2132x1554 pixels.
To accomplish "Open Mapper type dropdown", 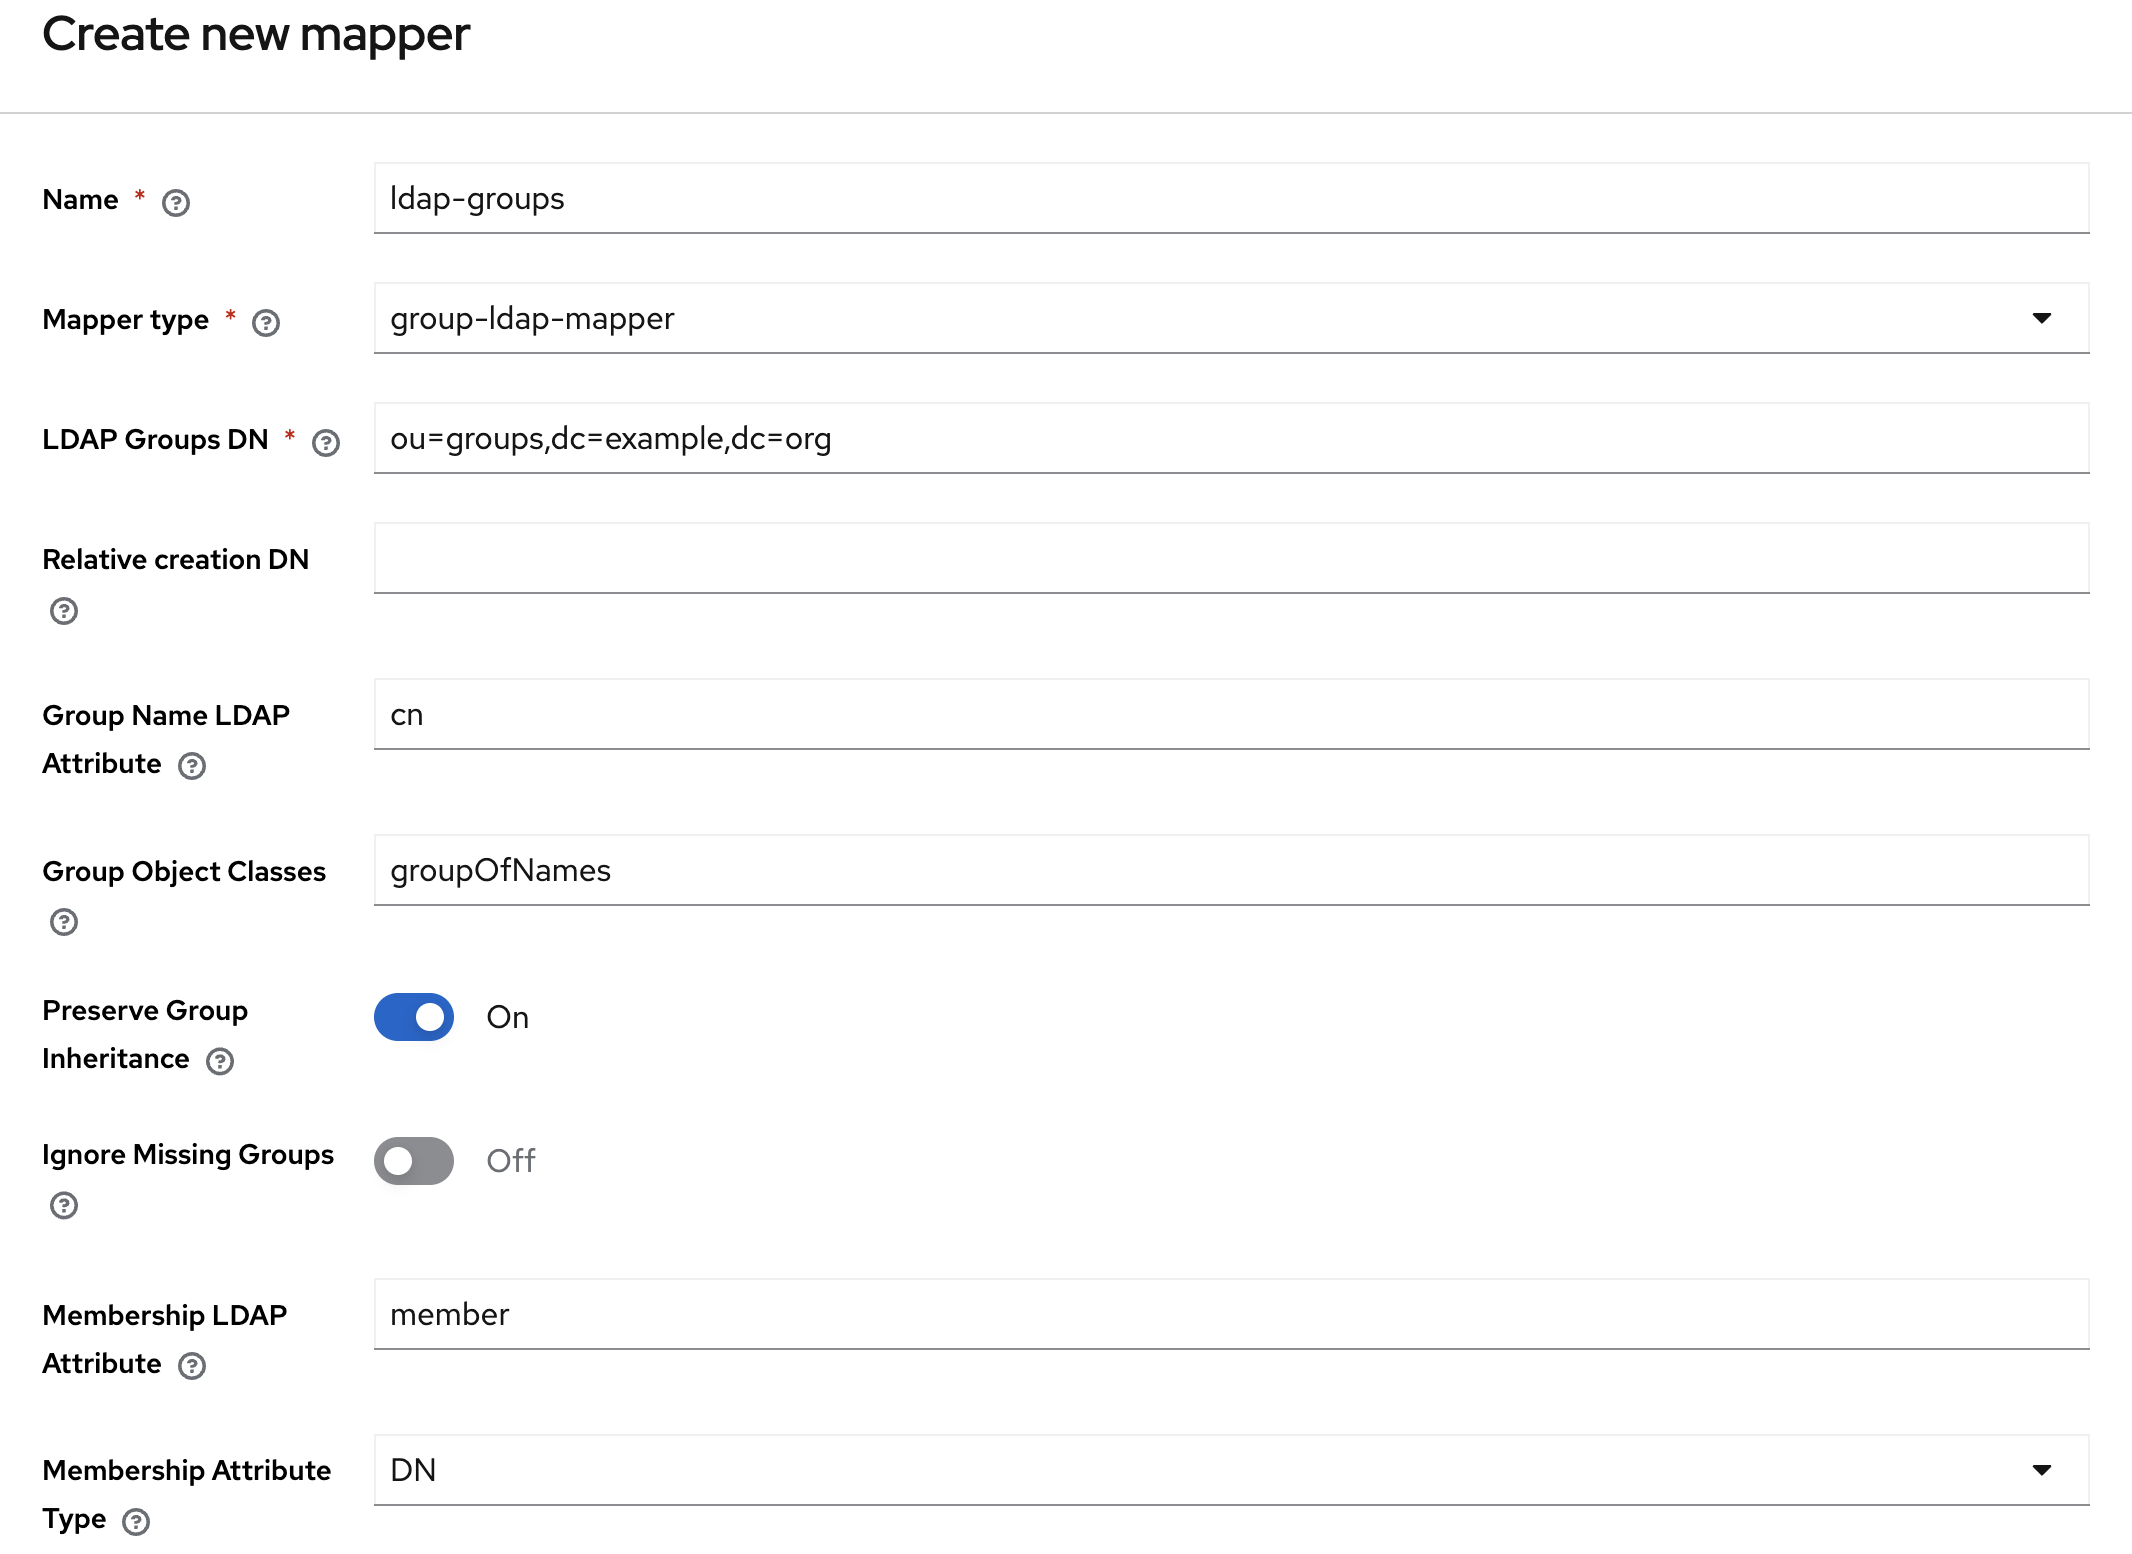I will click(x=1230, y=318).
